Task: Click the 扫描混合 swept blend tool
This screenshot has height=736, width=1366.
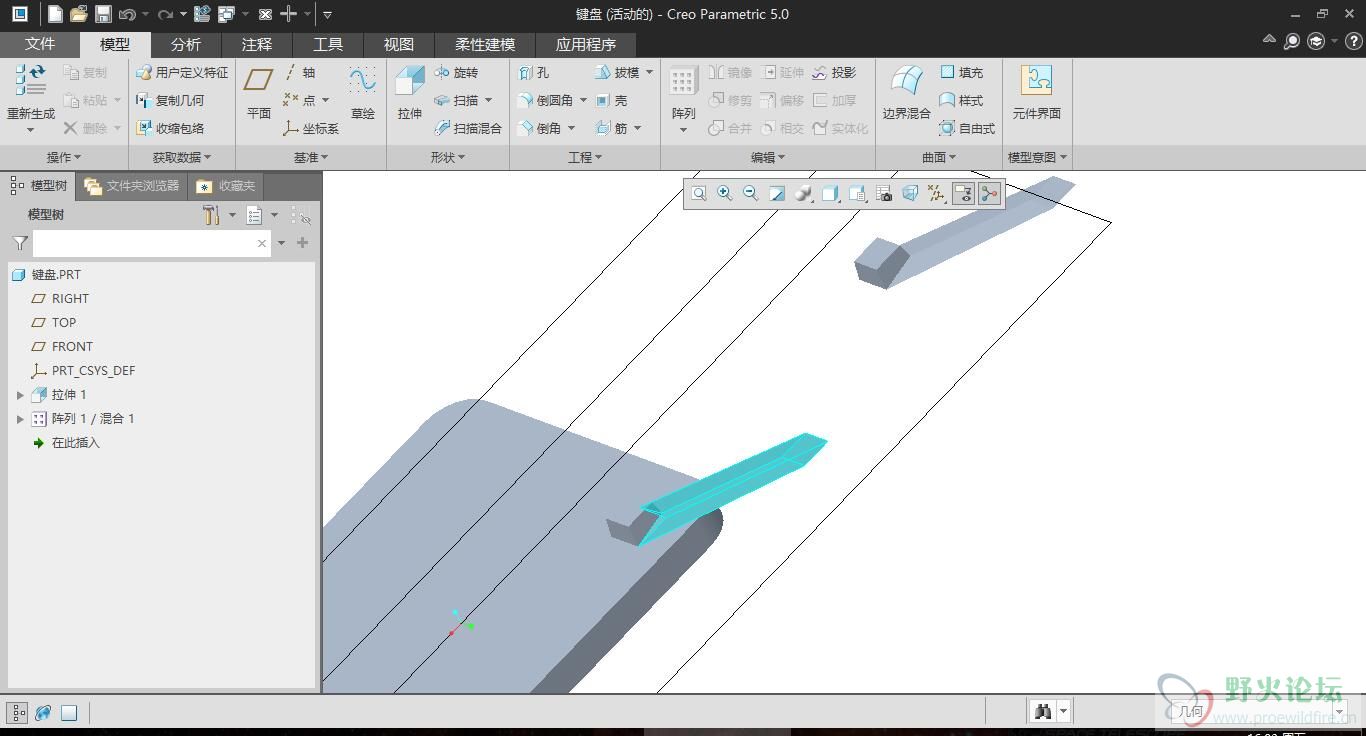Action: (x=468, y=128)
